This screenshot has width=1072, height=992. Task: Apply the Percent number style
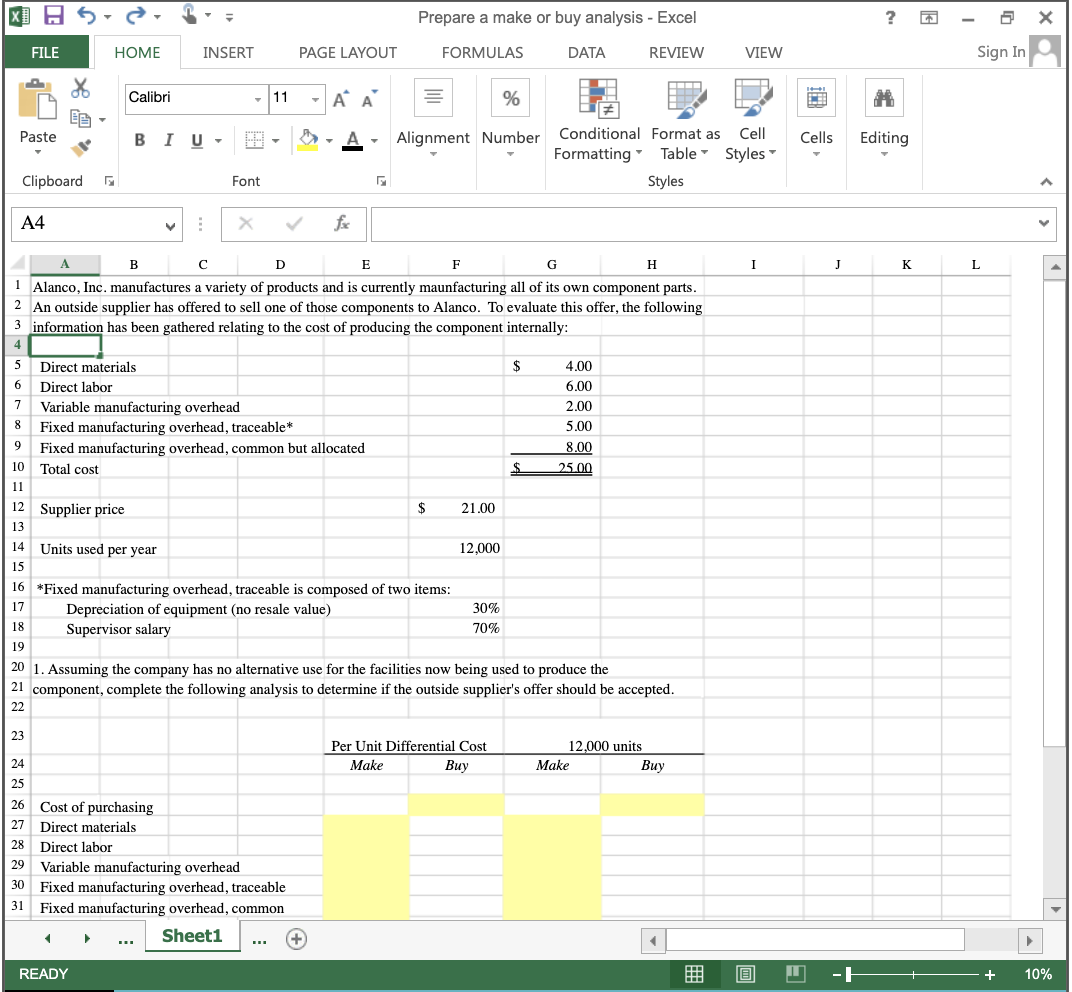click(x=510, y=97)
